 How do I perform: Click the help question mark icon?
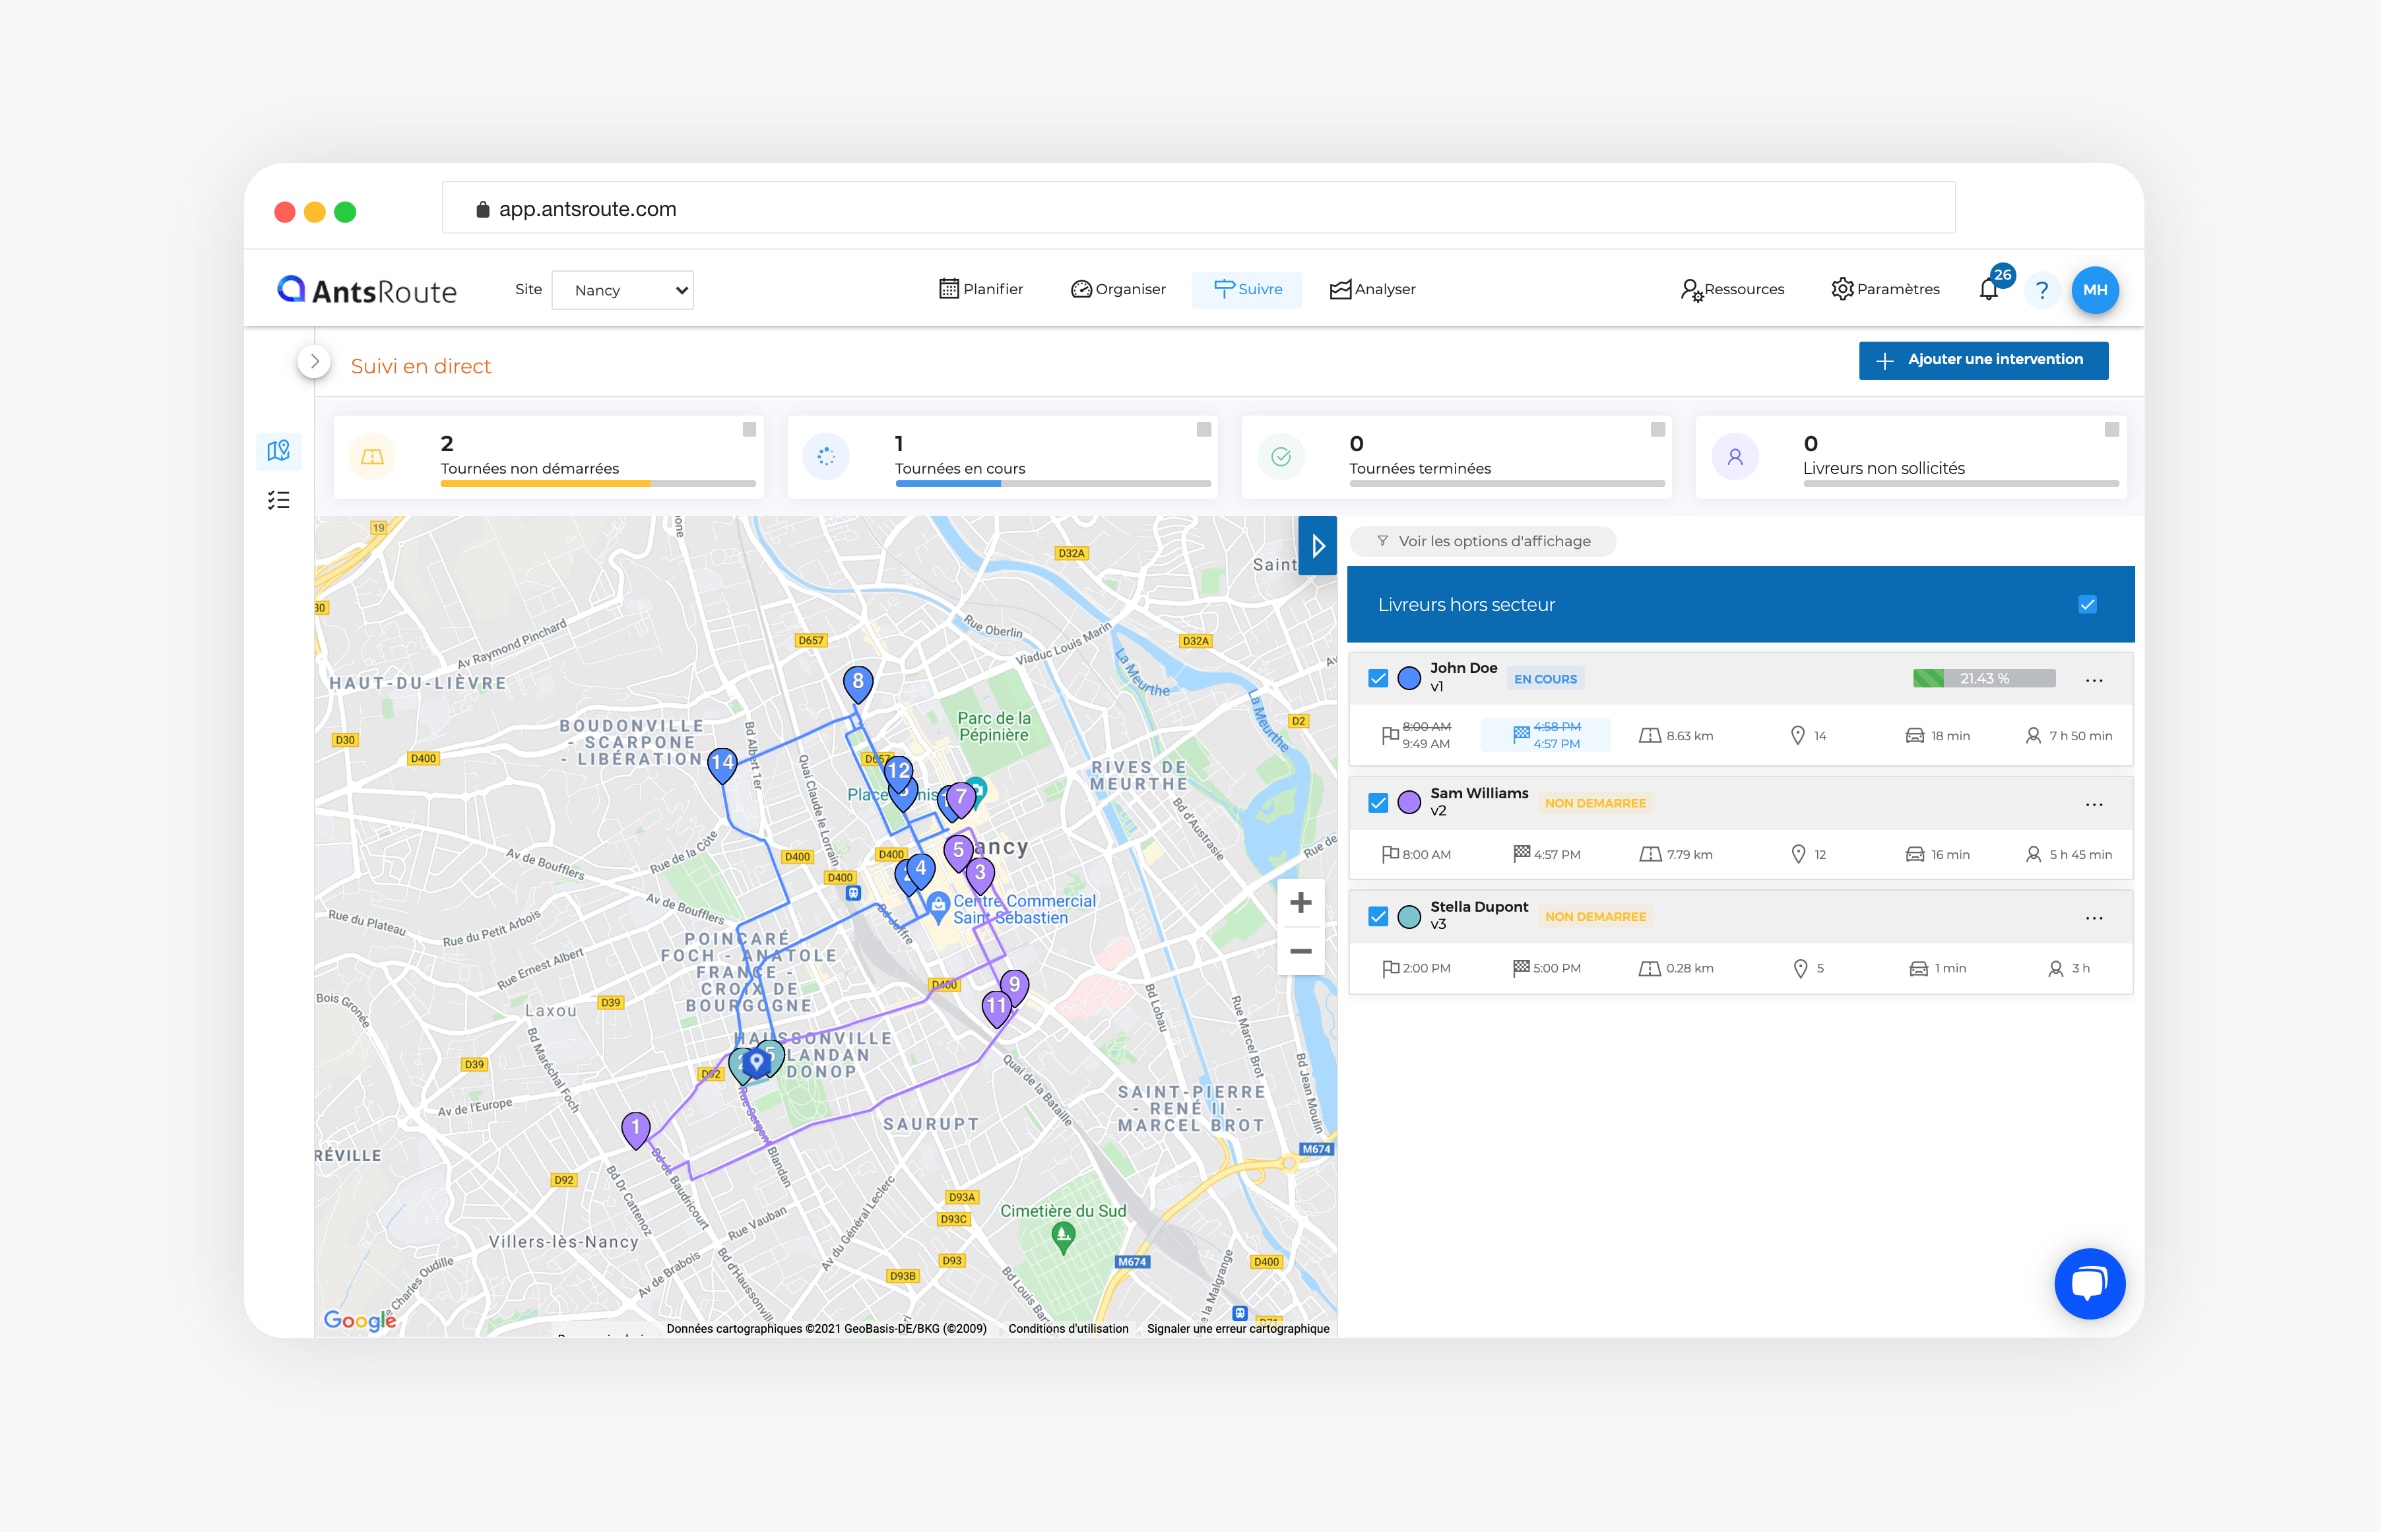2041,290
